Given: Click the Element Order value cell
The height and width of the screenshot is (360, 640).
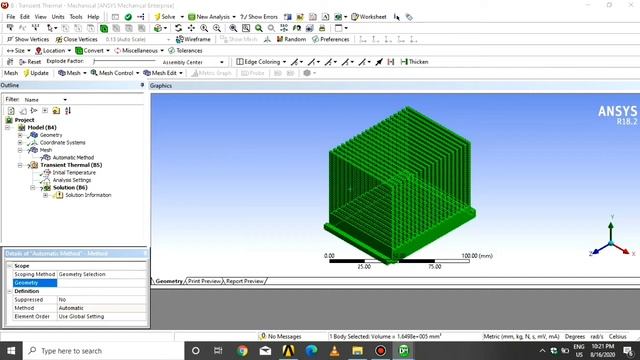Looking at the screenshot, I should point(102,317).
